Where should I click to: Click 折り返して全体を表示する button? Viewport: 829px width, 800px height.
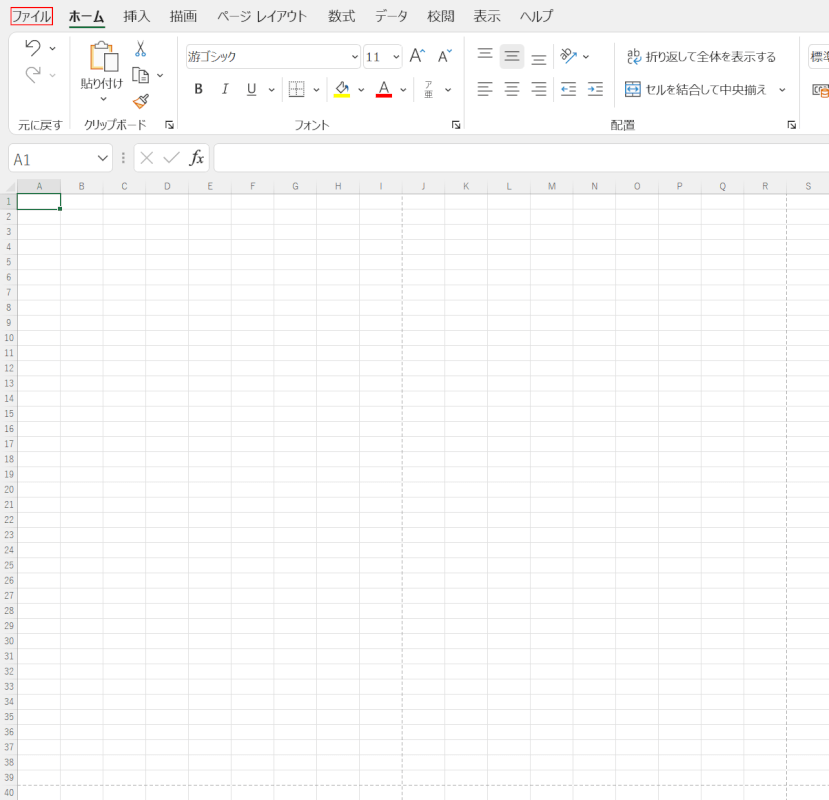[x=706, y=57]
